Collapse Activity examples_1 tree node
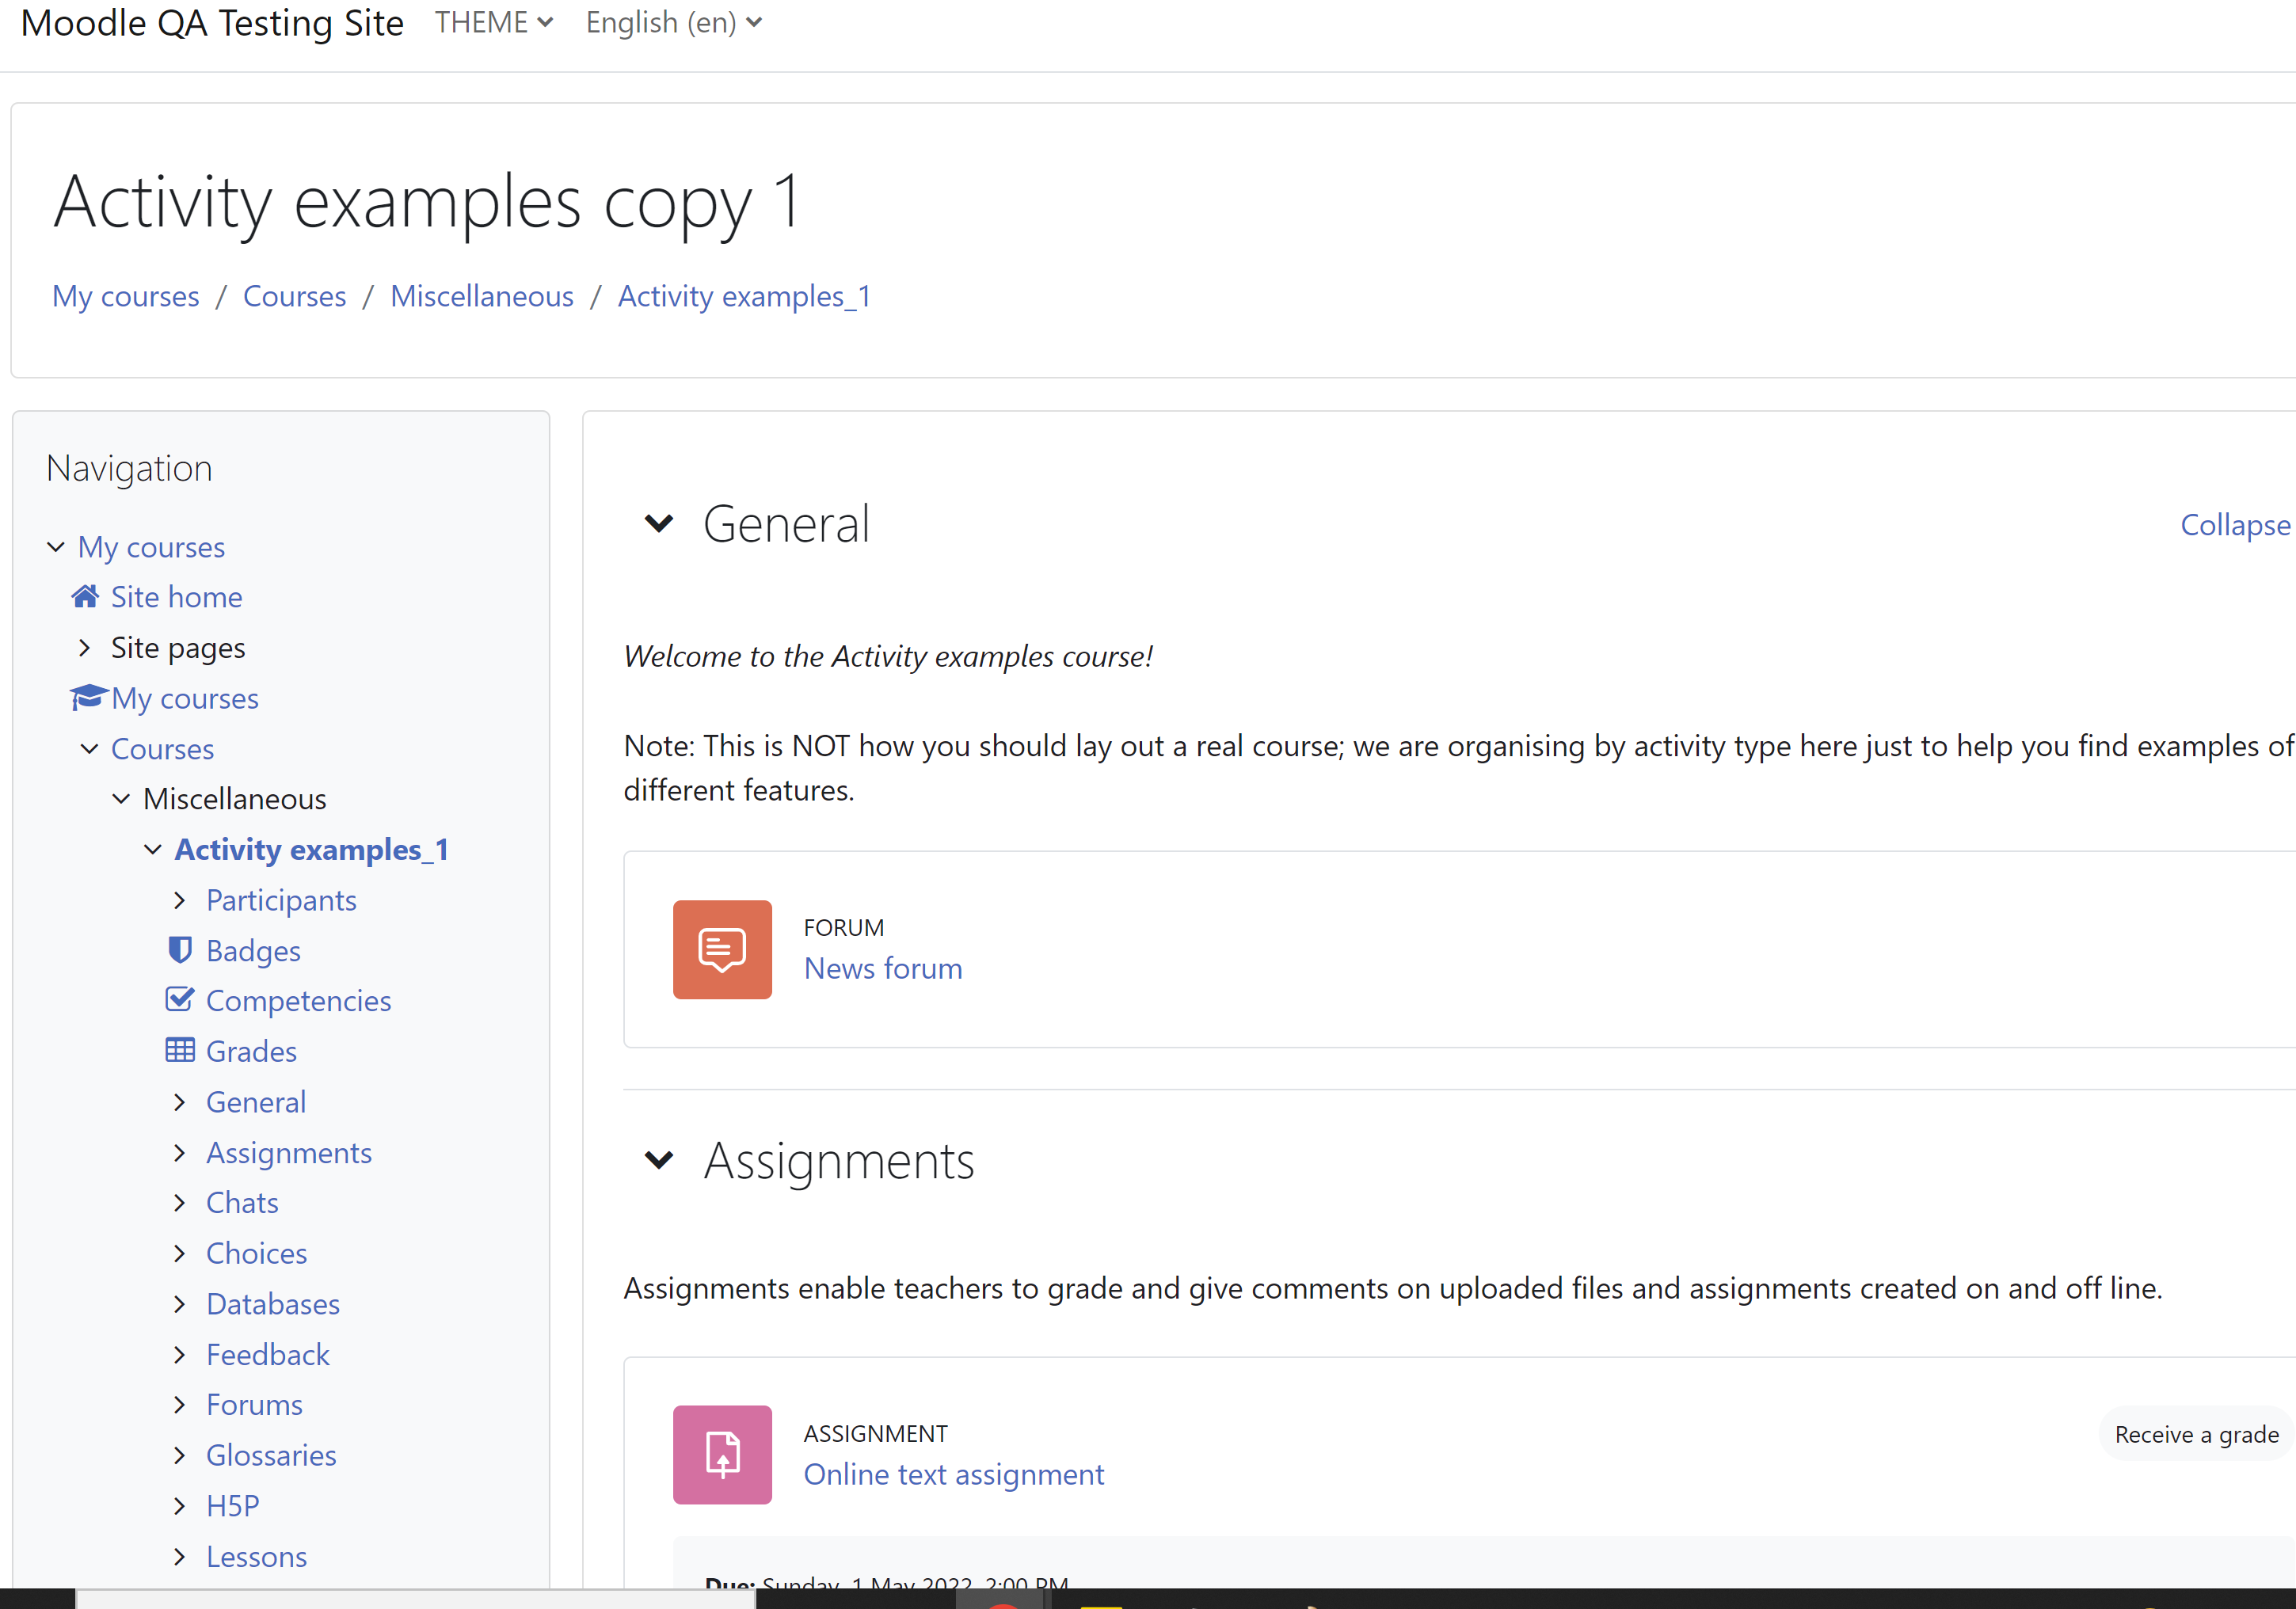The height and width of the screenshot is (1609, 2296). pos(153,849)
